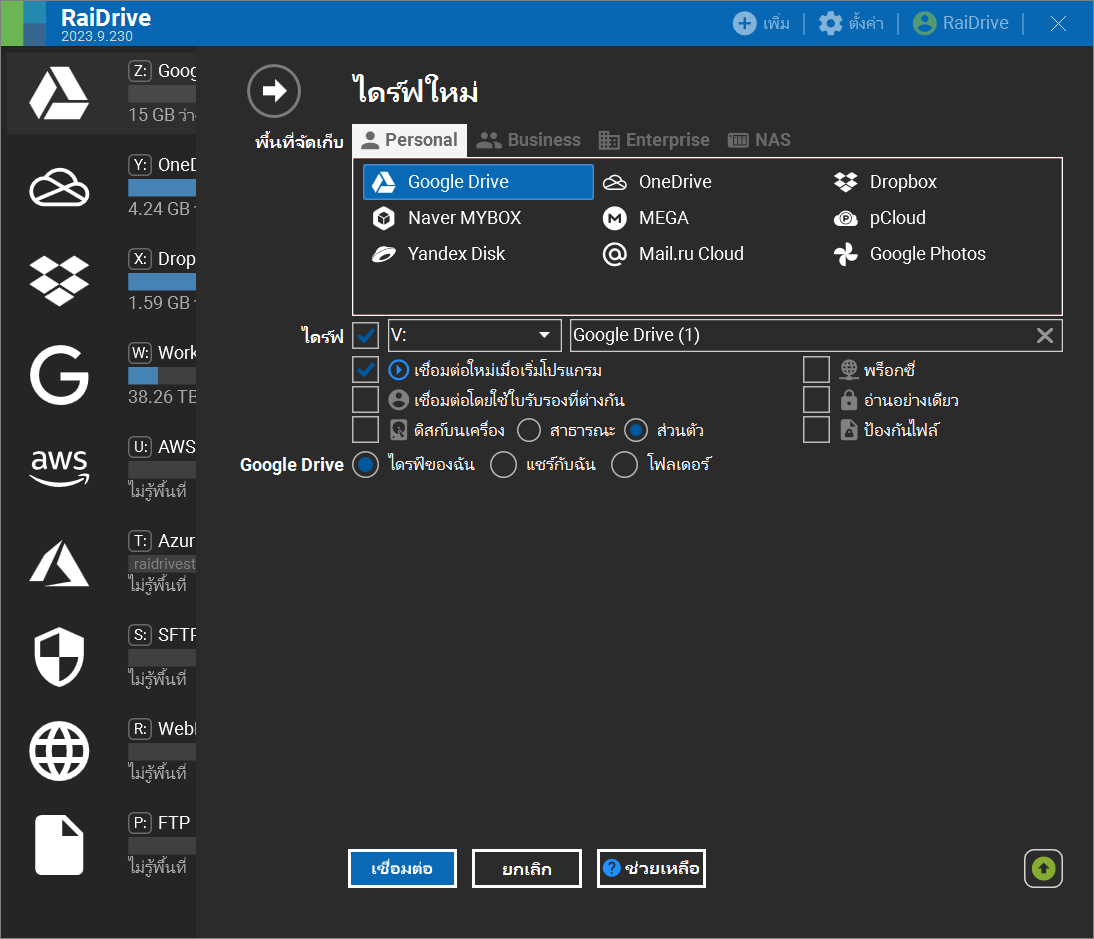Image resolution: width=1094 pixels, height=939 pixels.
Task: Select แชร์กับฉัน shared radio button
Action: point(503,465)
